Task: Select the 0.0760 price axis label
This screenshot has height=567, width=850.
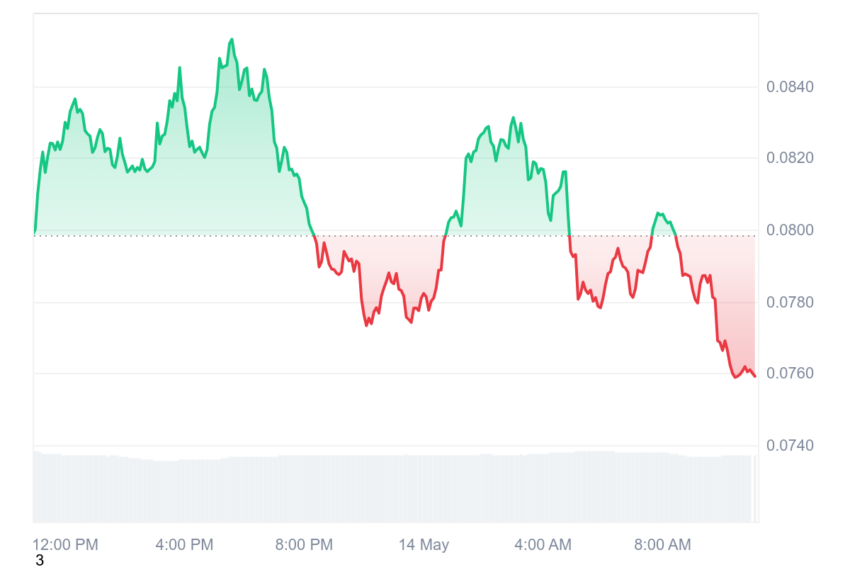Action: click(789, 373)
